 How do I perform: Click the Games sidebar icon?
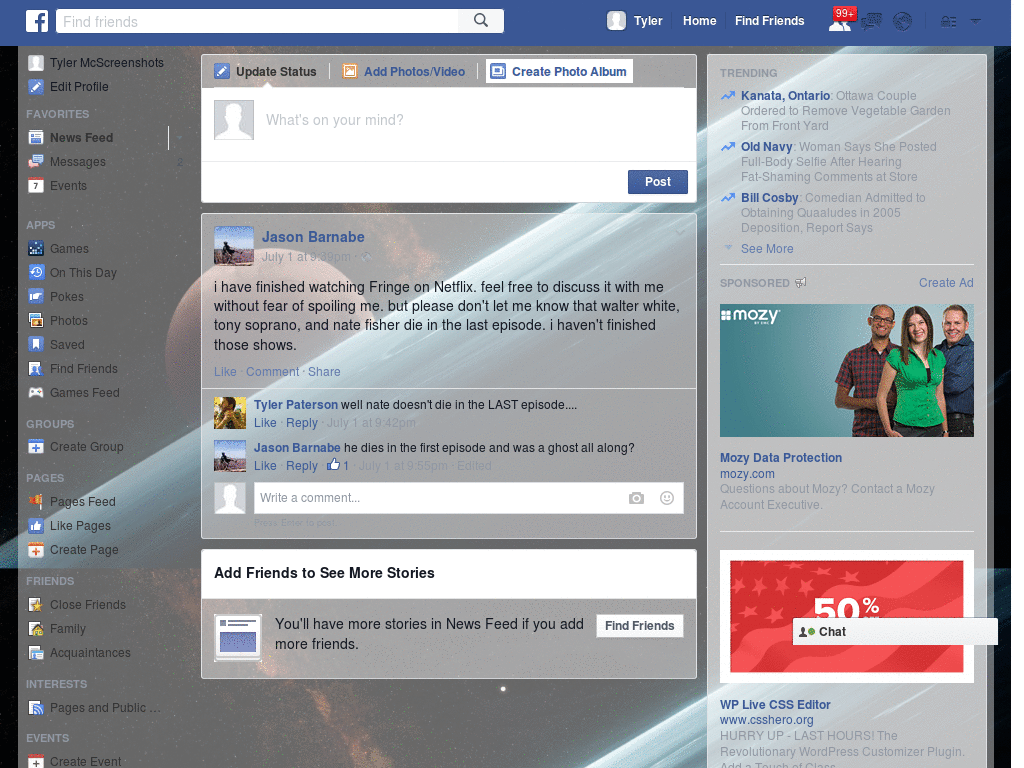36,249
